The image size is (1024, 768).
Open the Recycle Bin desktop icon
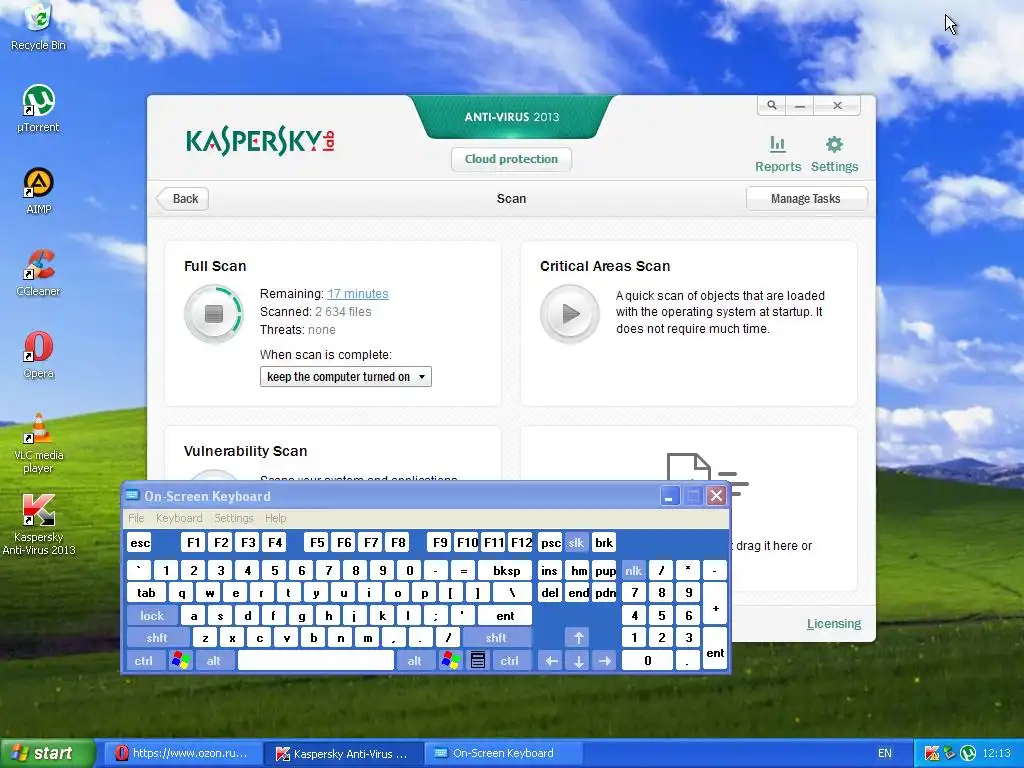coord(39,27)
